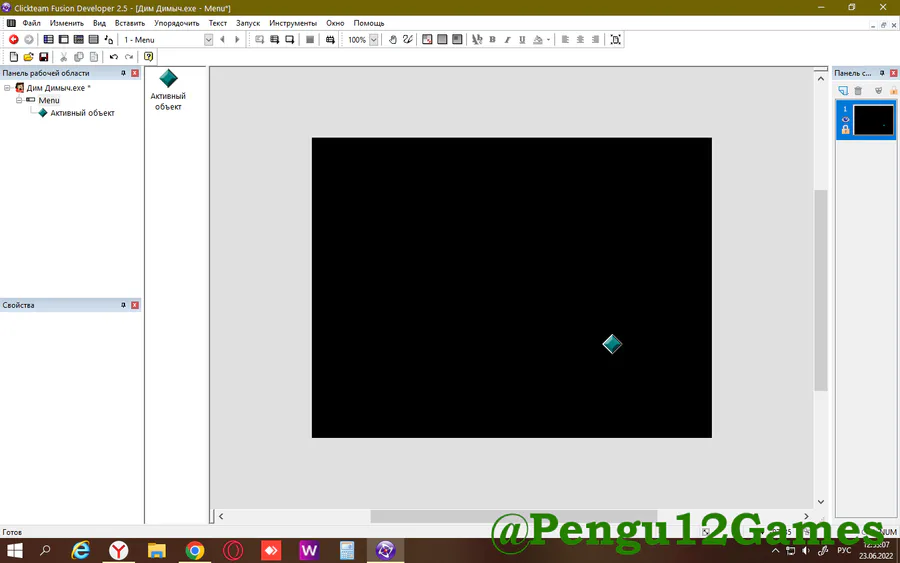Open the contextual help icon

pos(149,56)
